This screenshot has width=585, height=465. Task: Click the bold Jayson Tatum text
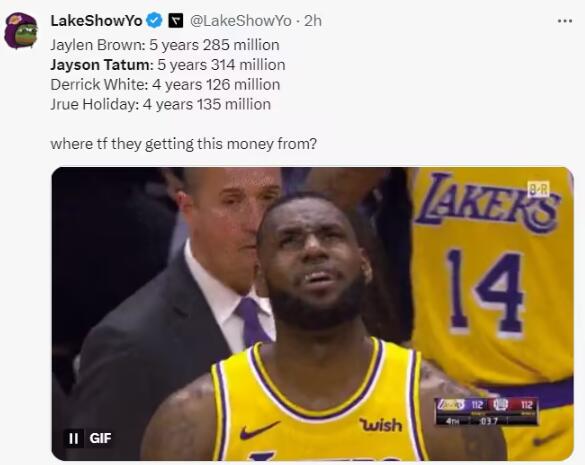click(100, 65)
